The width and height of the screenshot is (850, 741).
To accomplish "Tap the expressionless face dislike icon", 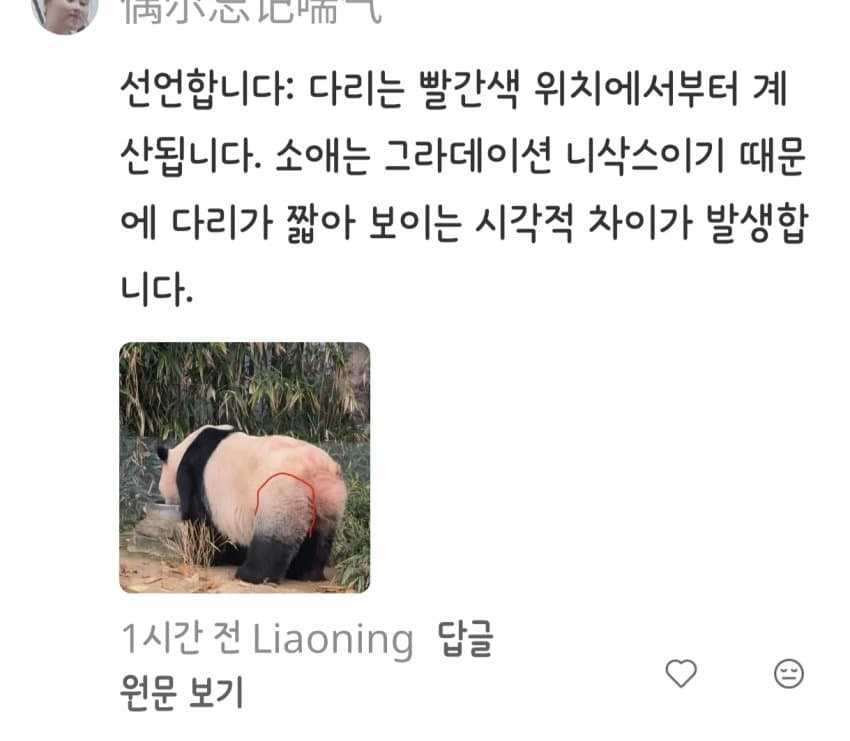I will coord(789,674).
